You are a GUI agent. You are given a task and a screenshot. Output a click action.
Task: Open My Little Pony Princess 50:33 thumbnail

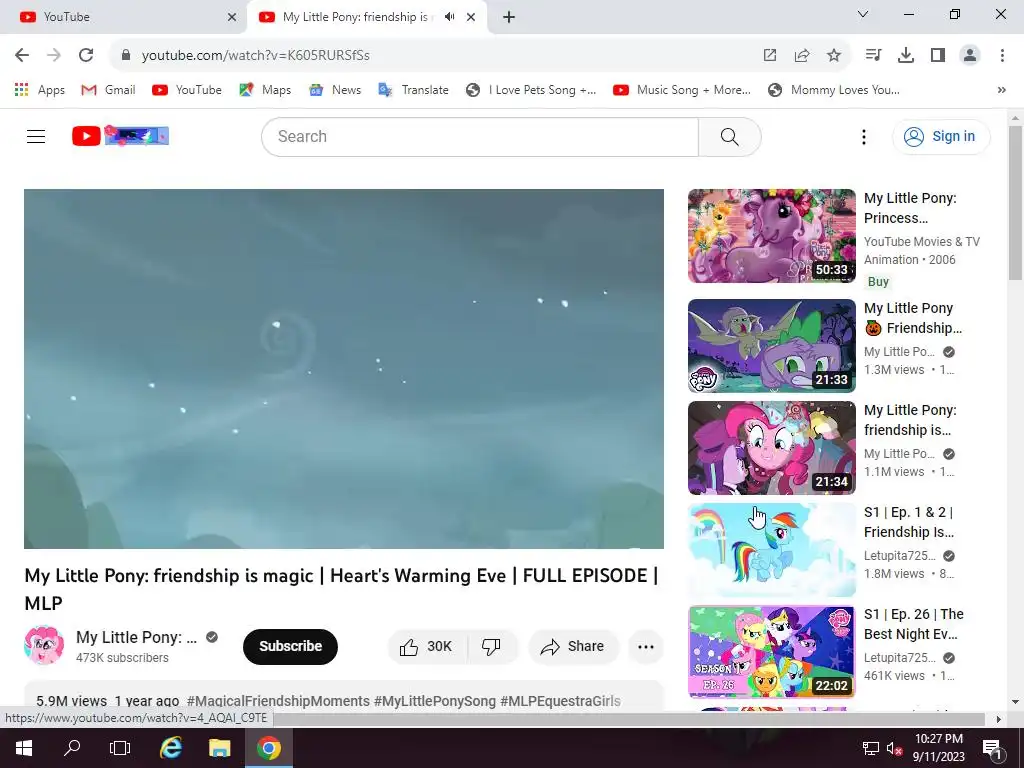point(771,236)
